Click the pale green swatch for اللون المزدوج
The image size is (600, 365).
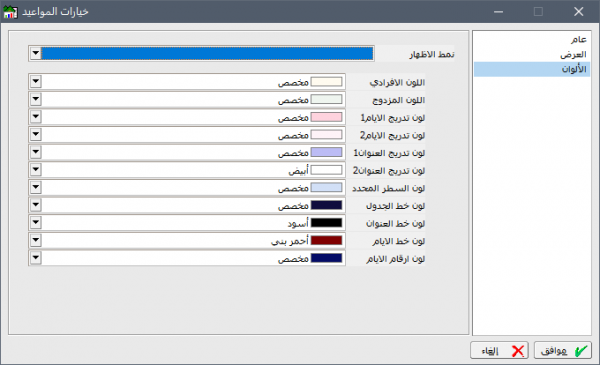326,99
